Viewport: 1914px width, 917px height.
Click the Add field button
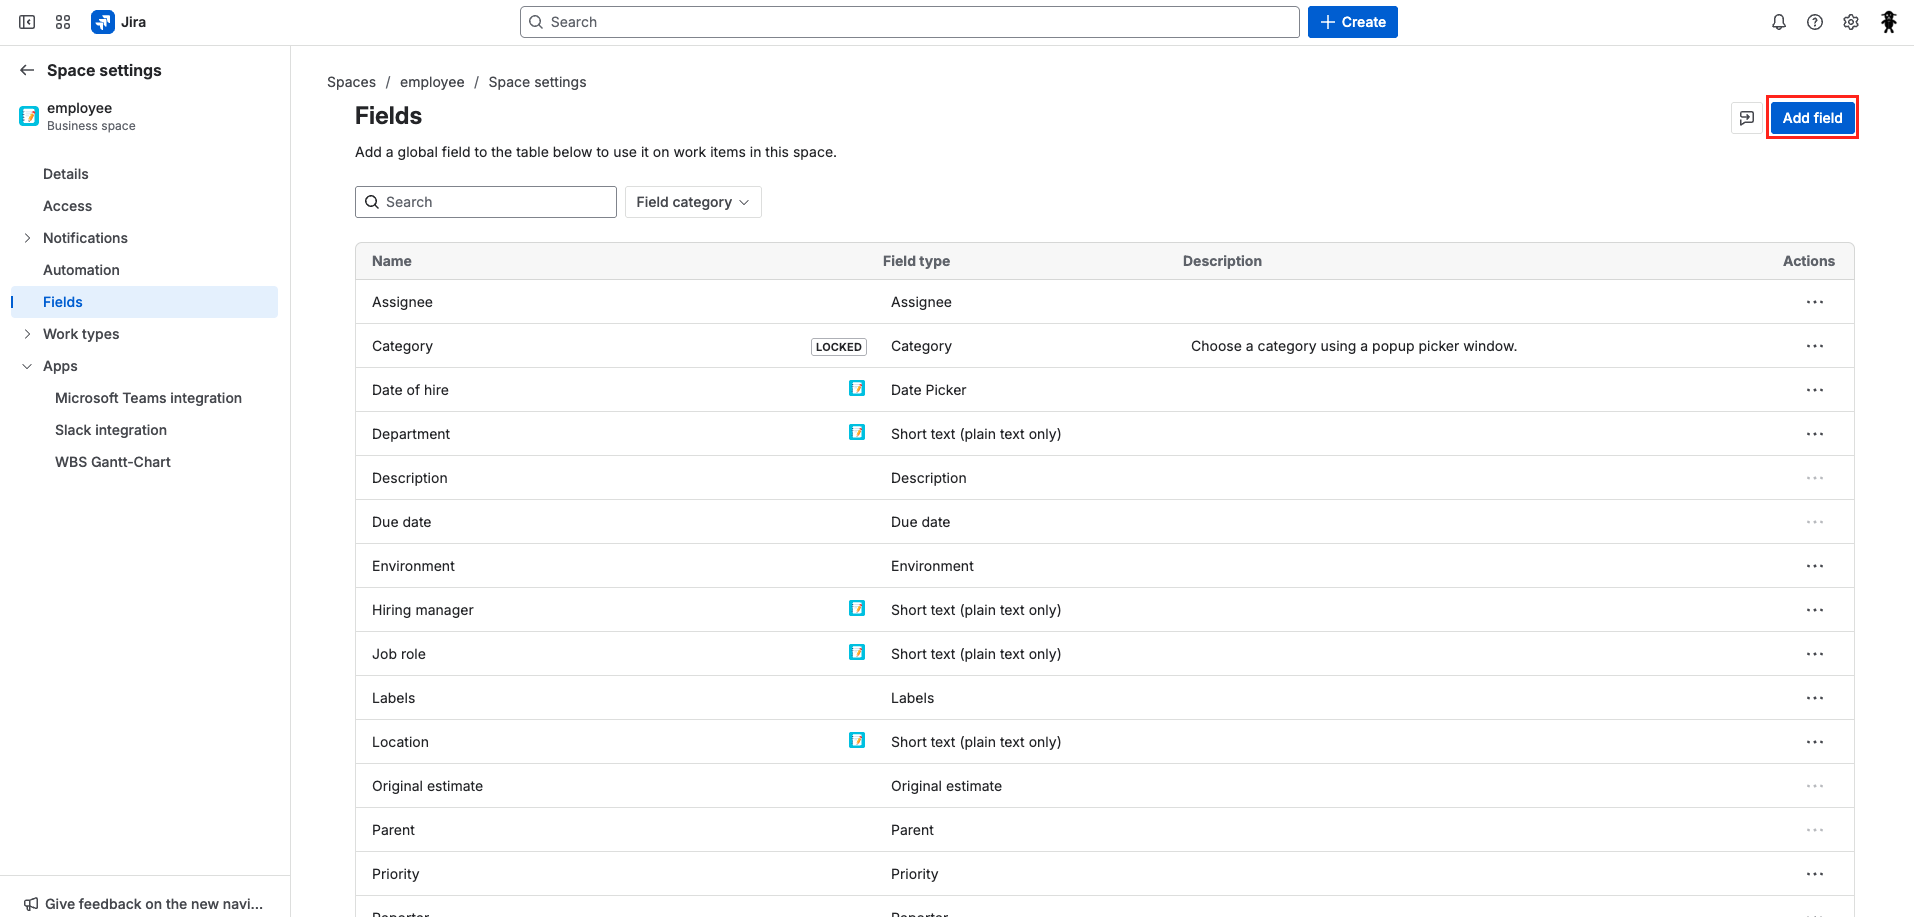pyautogui.click(x=1811, y=118)
